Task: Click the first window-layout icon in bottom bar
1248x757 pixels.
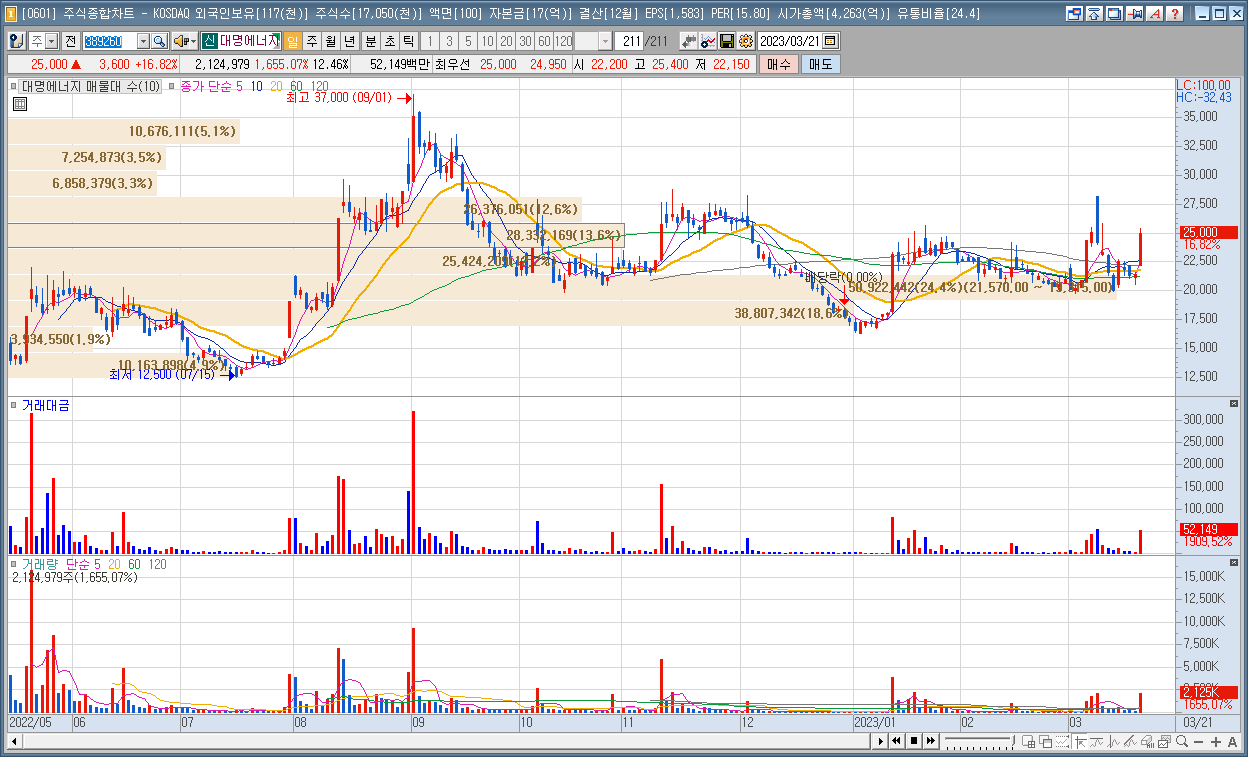Action: click(x=1028, y=741)
